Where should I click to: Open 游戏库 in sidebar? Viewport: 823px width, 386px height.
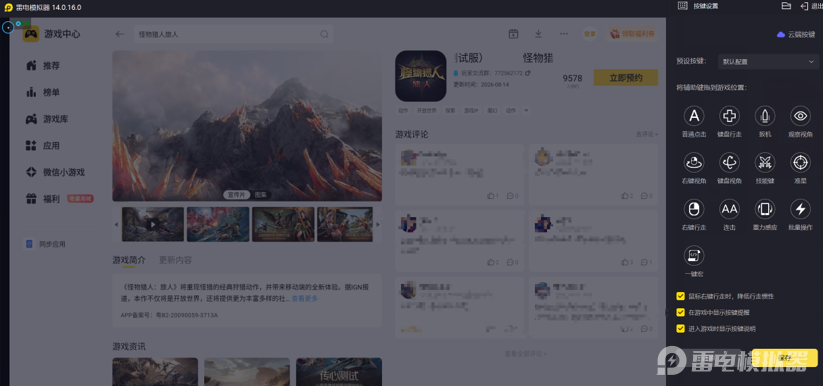[47, 119]
